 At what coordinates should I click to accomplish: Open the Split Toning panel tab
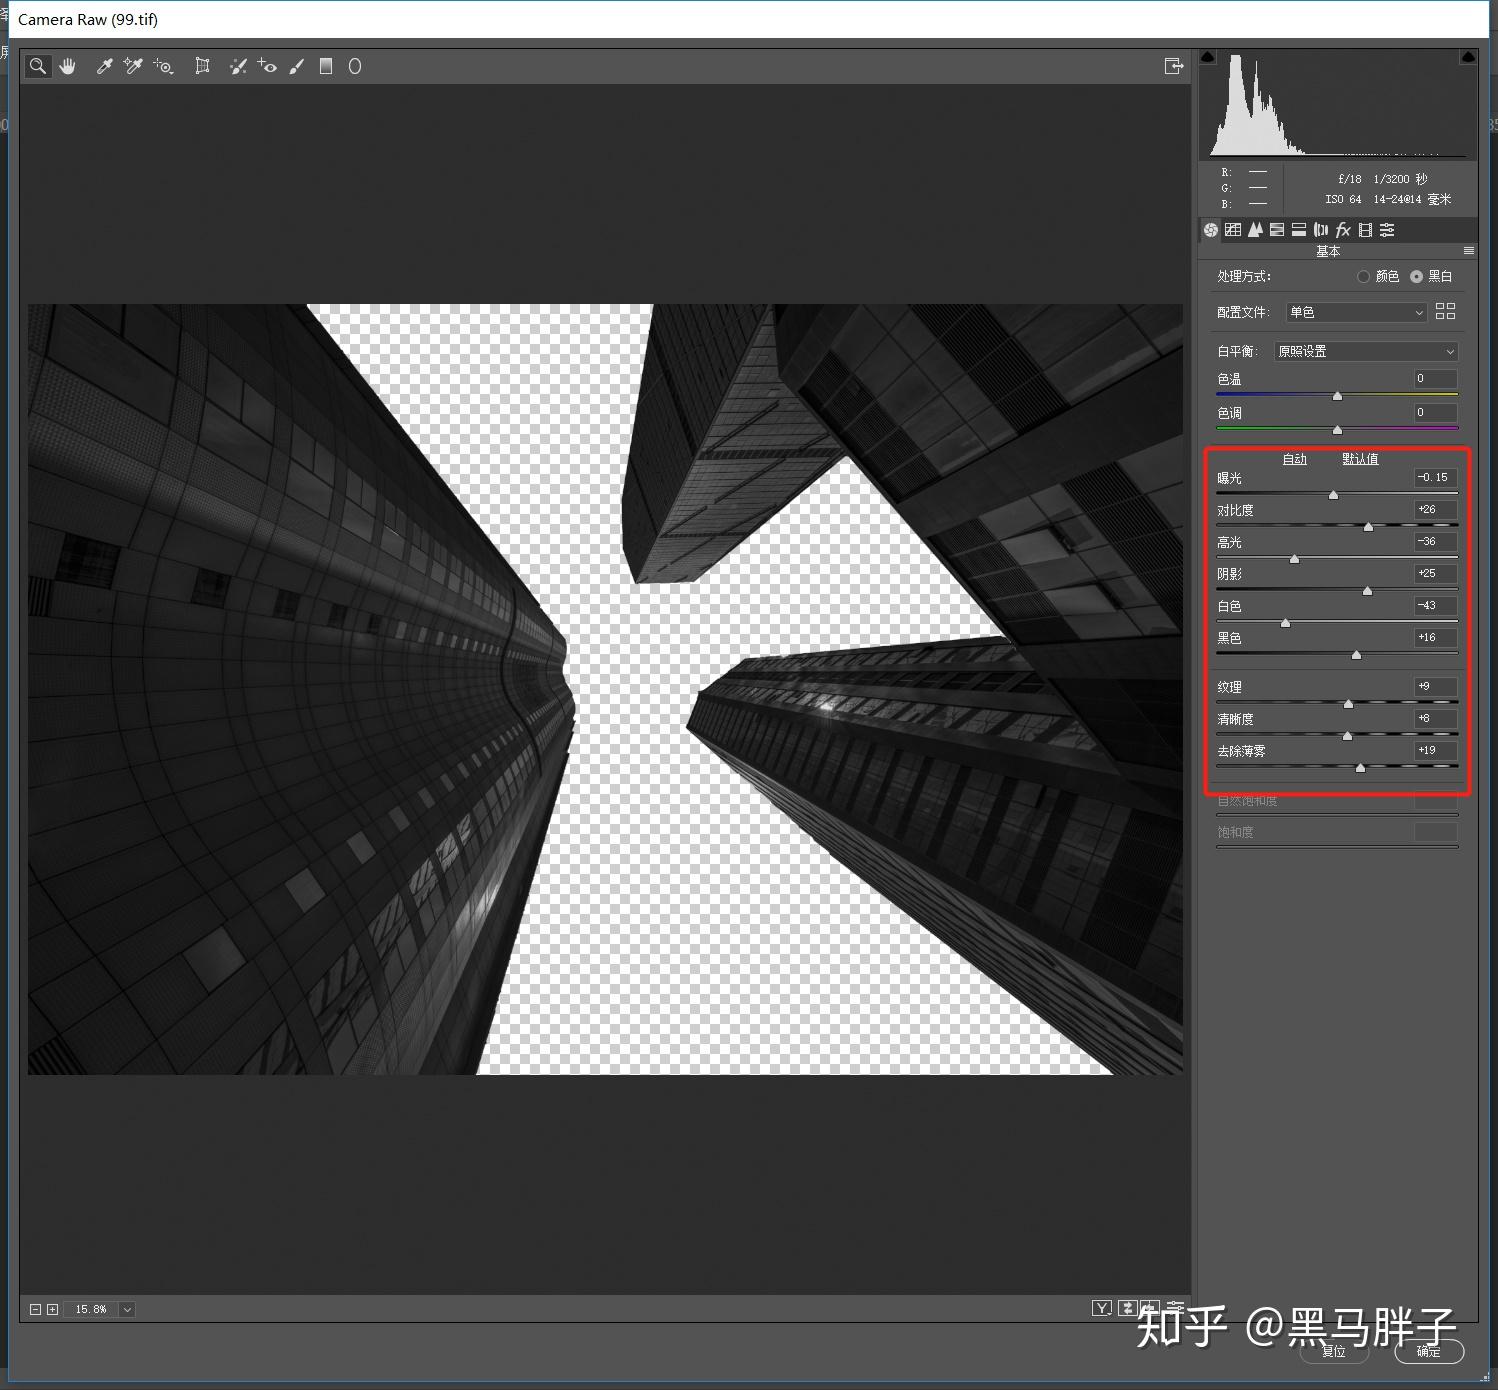pos(1299,230)
